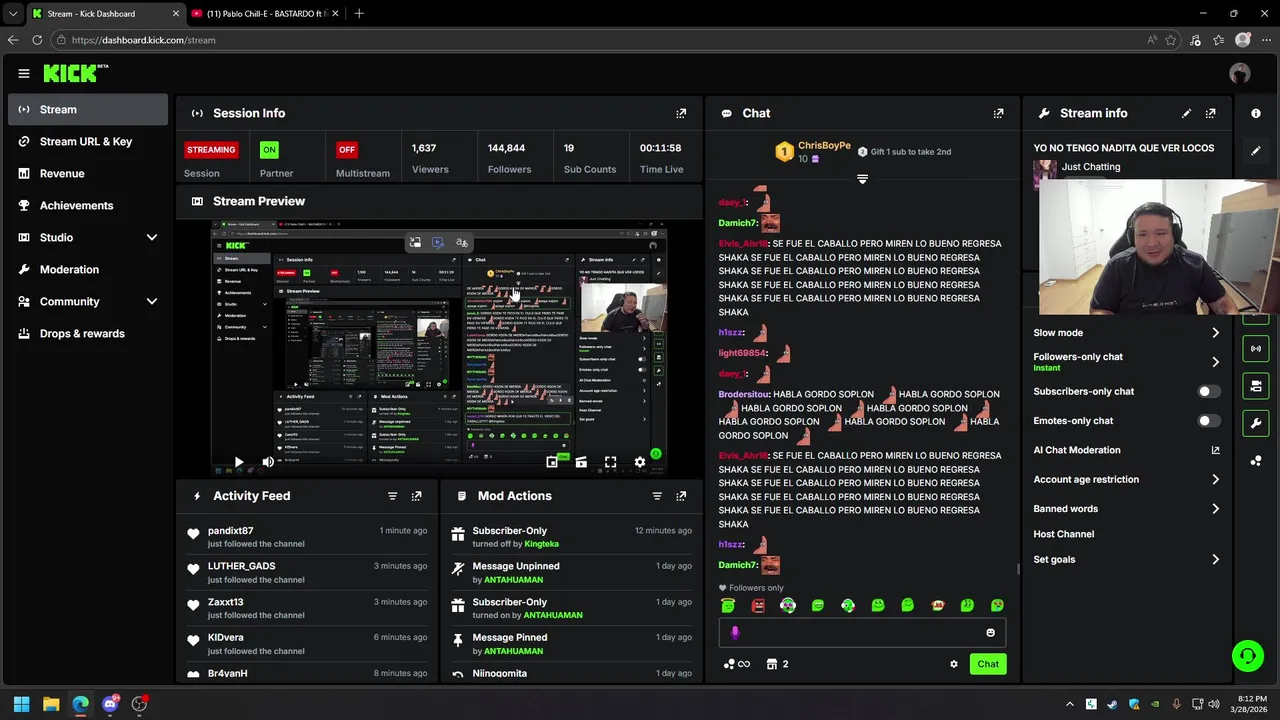Pop out the Activity Feed panel
This screenshot has height=720, width=1280.
click(416, 496)
